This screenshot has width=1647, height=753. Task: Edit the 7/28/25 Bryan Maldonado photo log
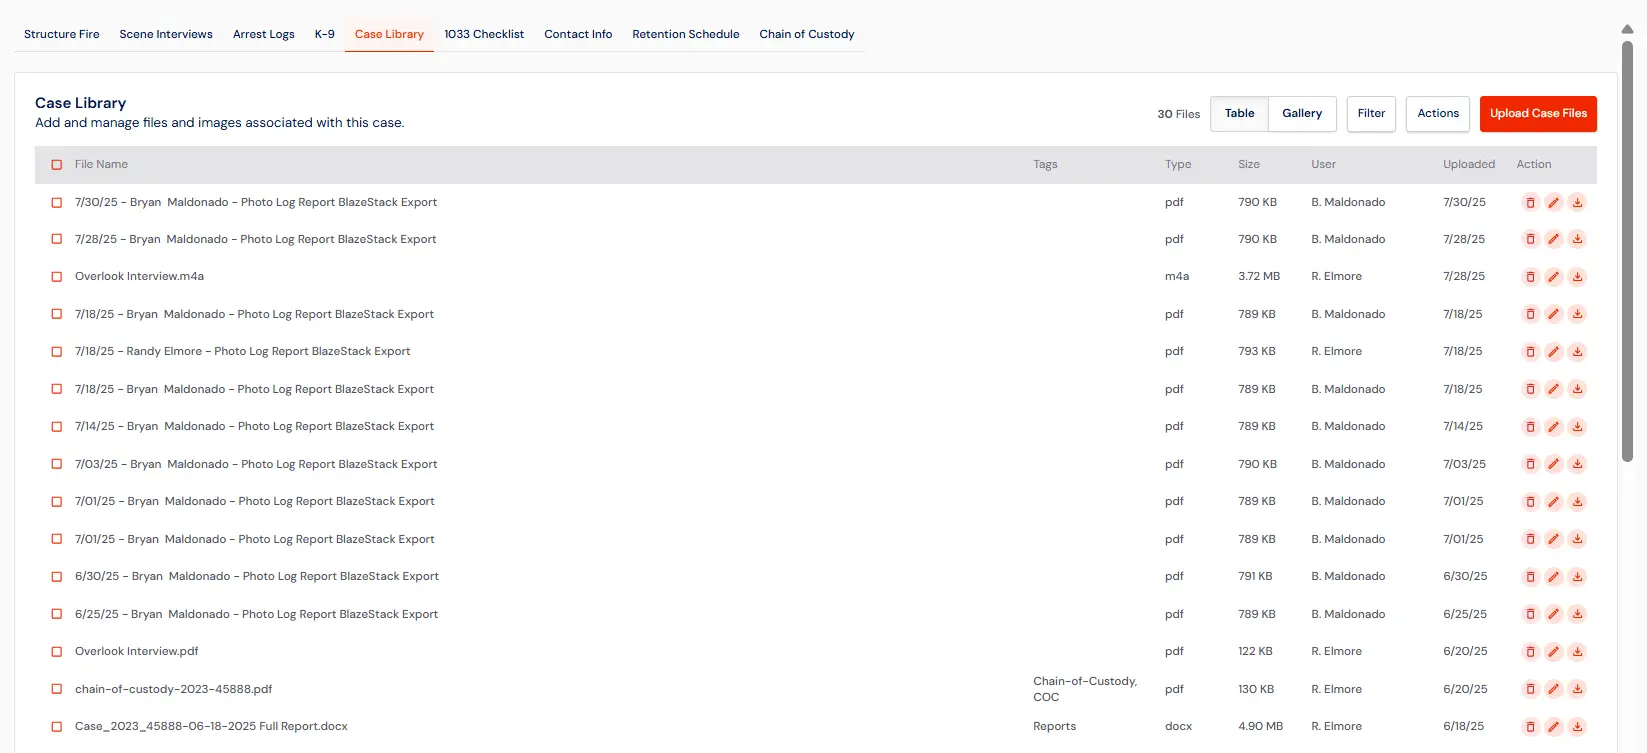(1553, 239)
